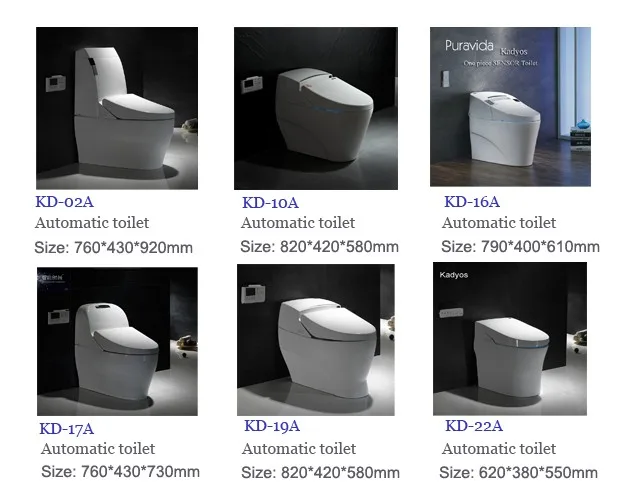Image resolution: width=632 pixels, height=497 pixels.
Task: Click wall control panel in KD-02A image
Action: tap(55, 83)
